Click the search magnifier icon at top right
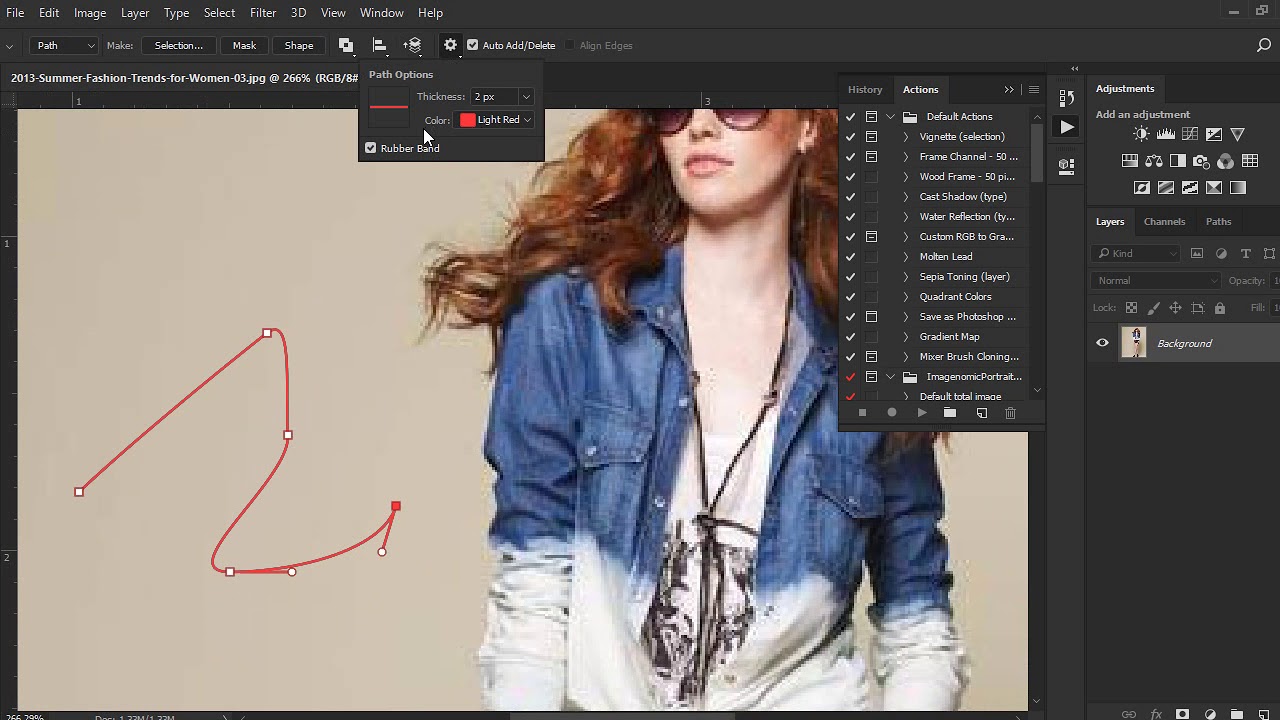 (1264, 45)
